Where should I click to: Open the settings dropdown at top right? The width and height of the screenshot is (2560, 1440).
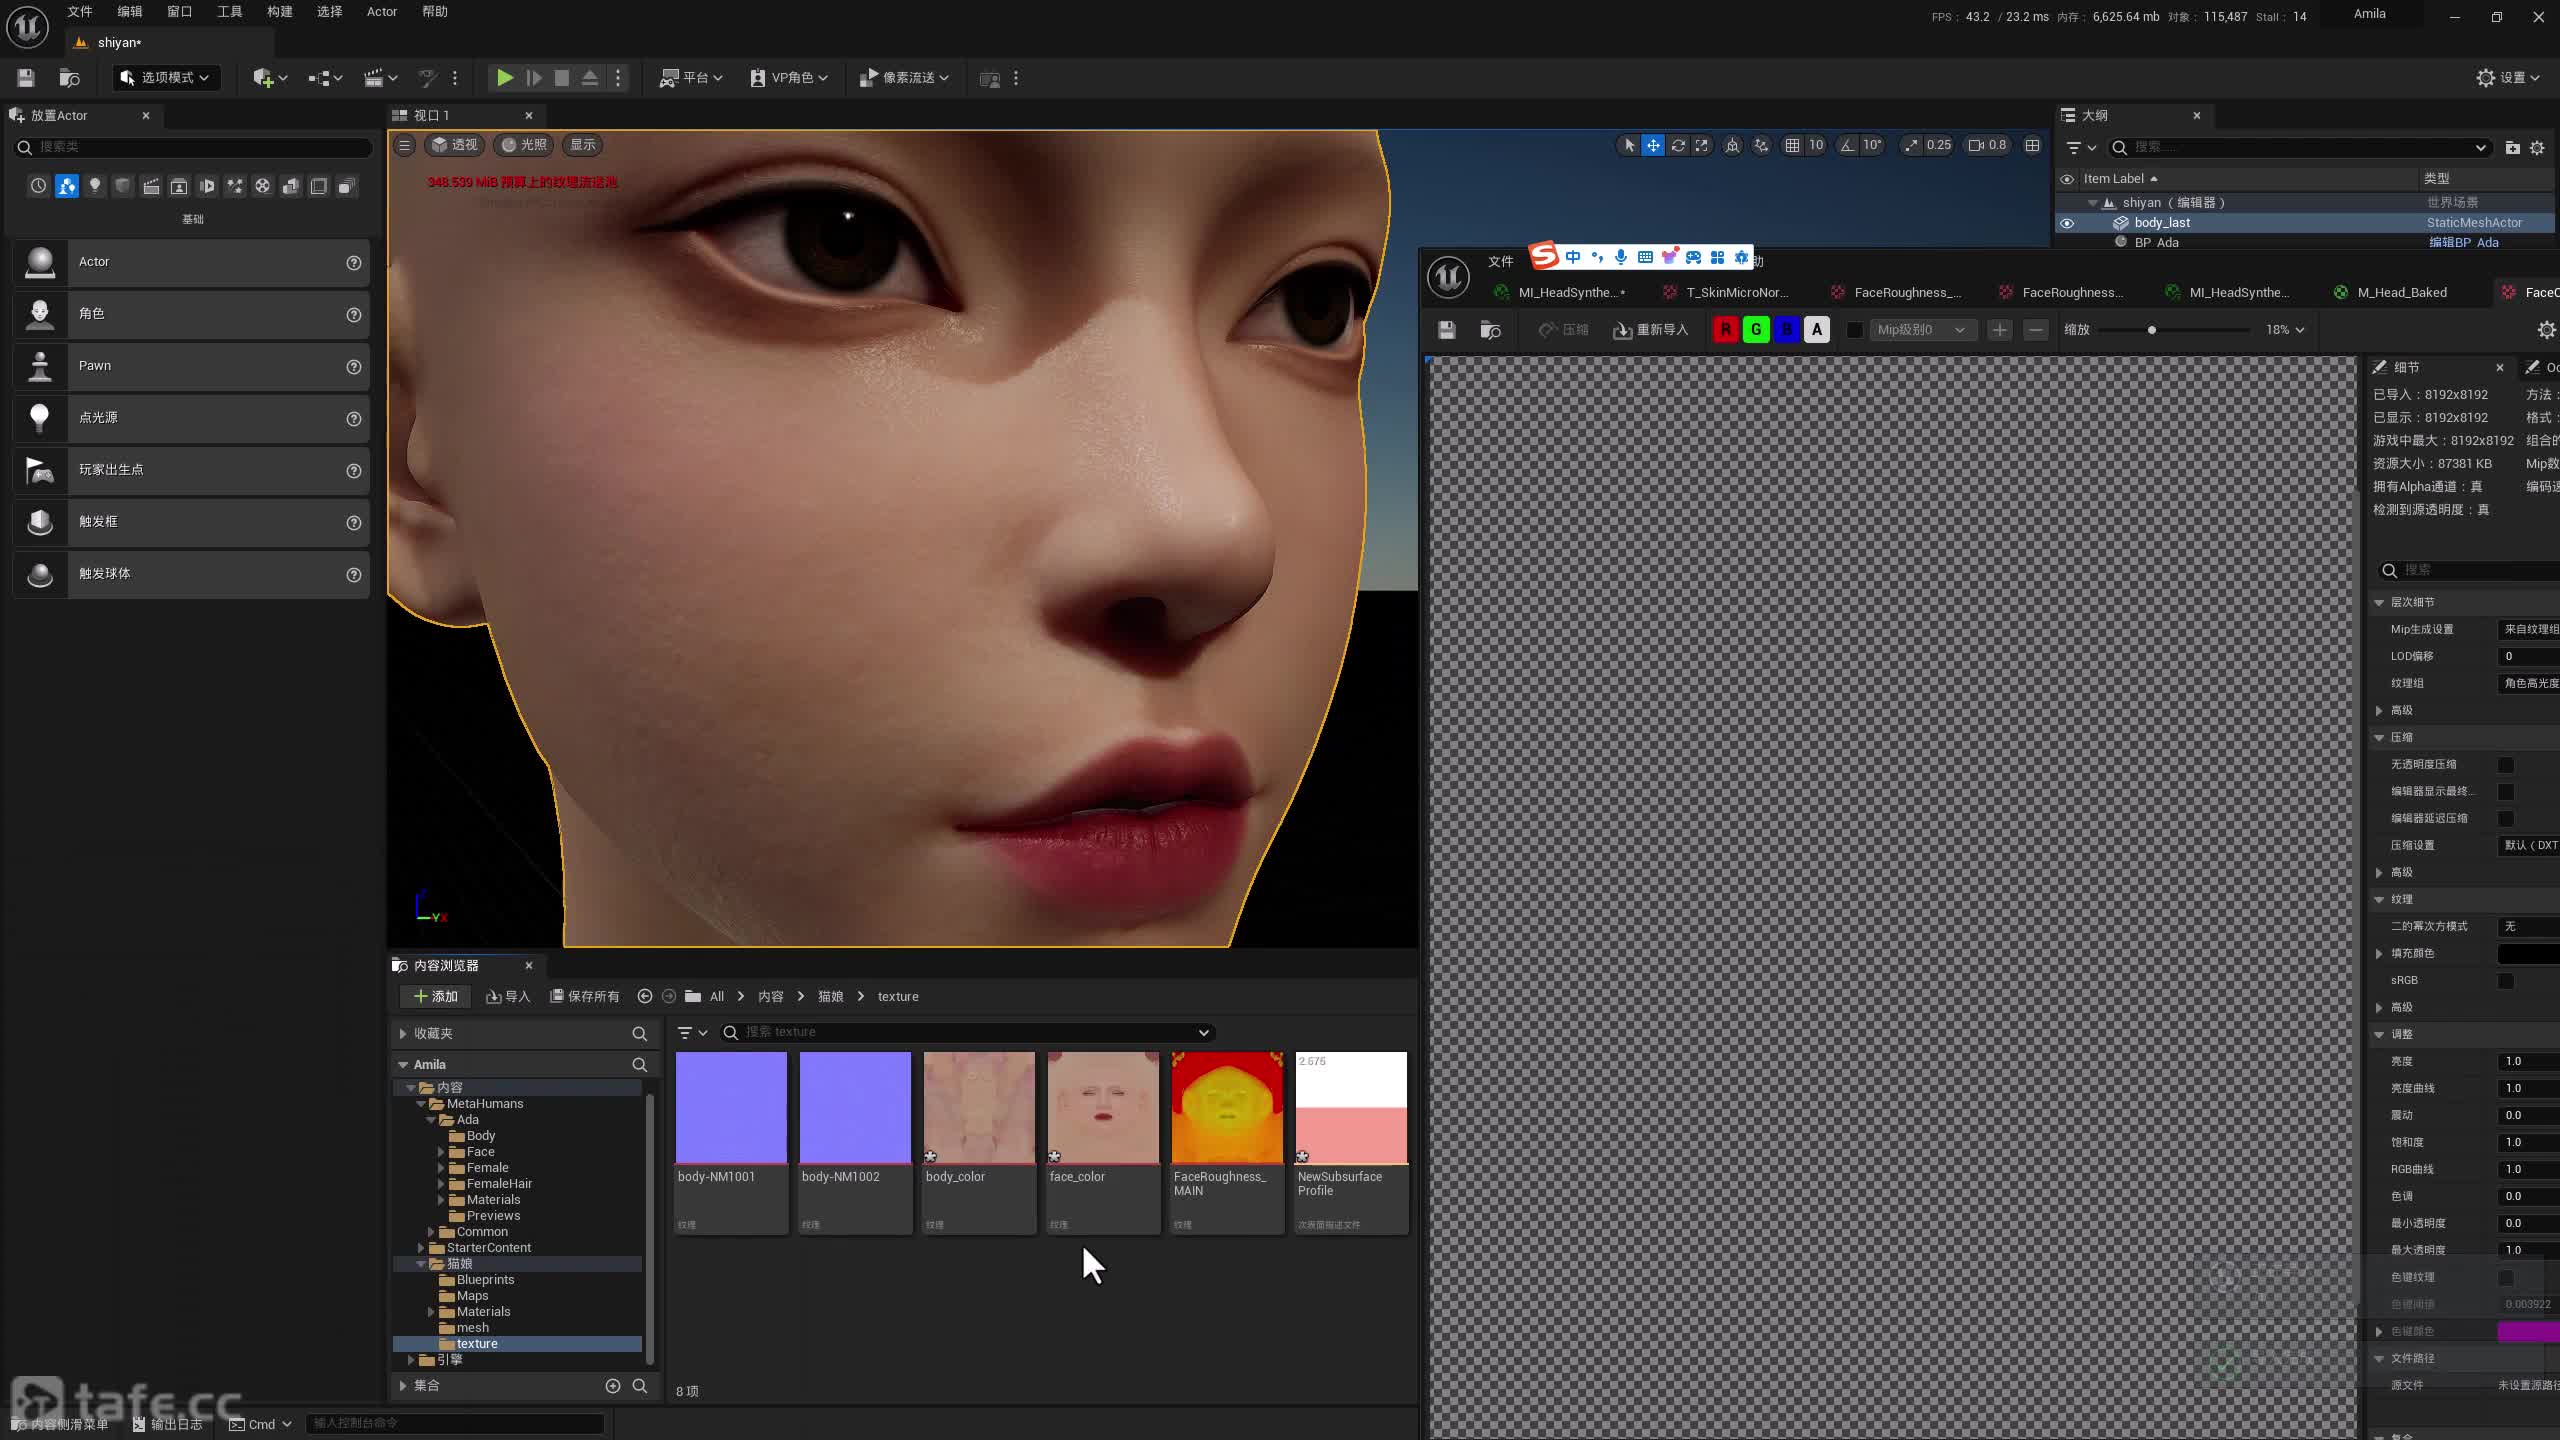pyautogui.click(x=2508, y=77)
